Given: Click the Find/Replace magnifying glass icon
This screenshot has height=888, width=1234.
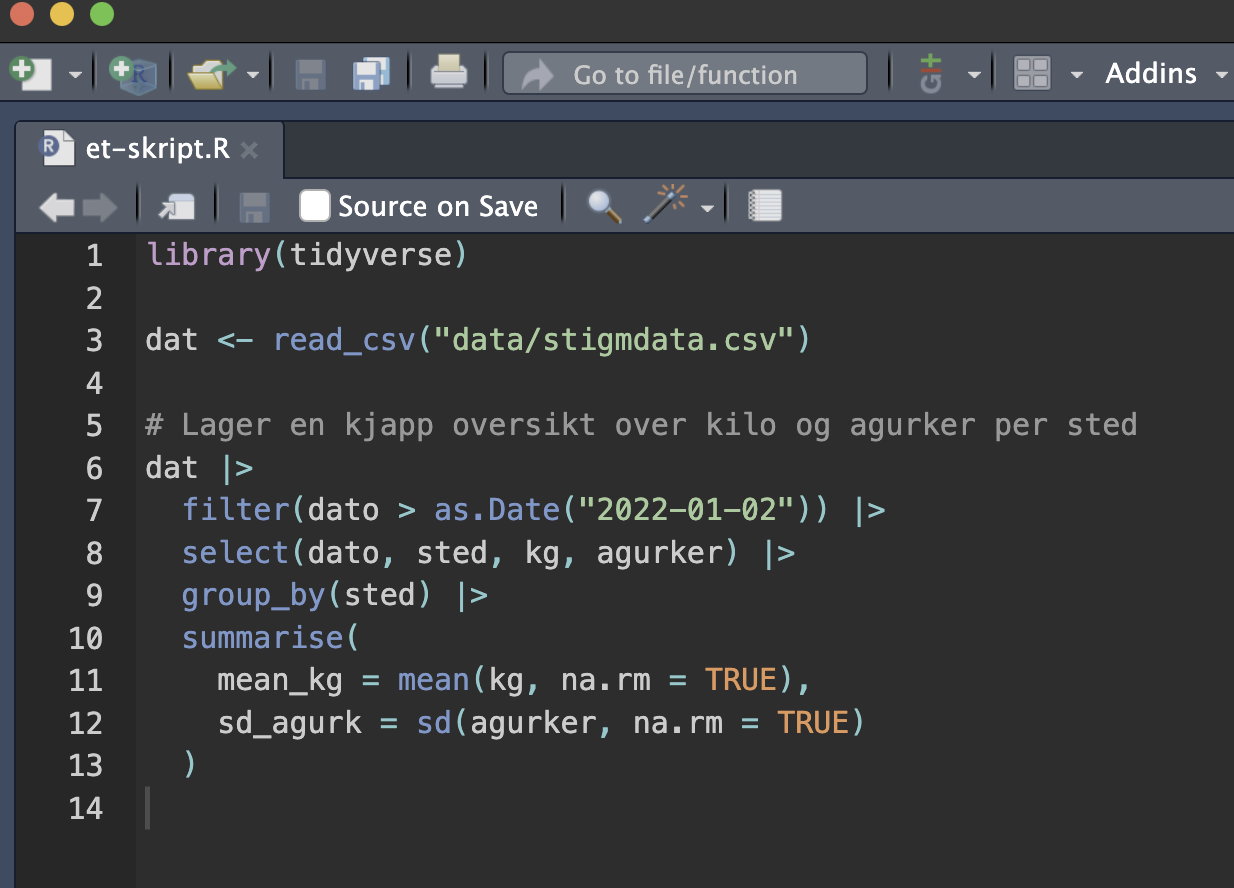Looking at the screenshot, I should (x=604, y=206).
